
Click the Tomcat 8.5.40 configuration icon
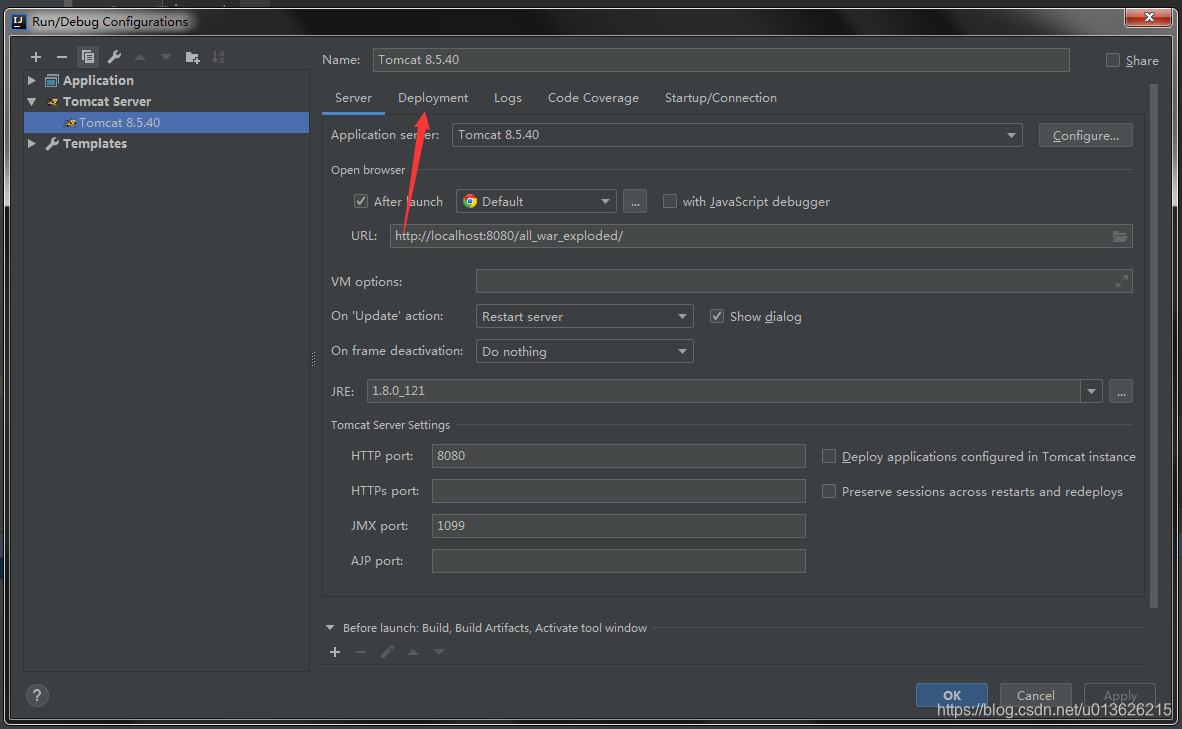click(x=70, y=123)
